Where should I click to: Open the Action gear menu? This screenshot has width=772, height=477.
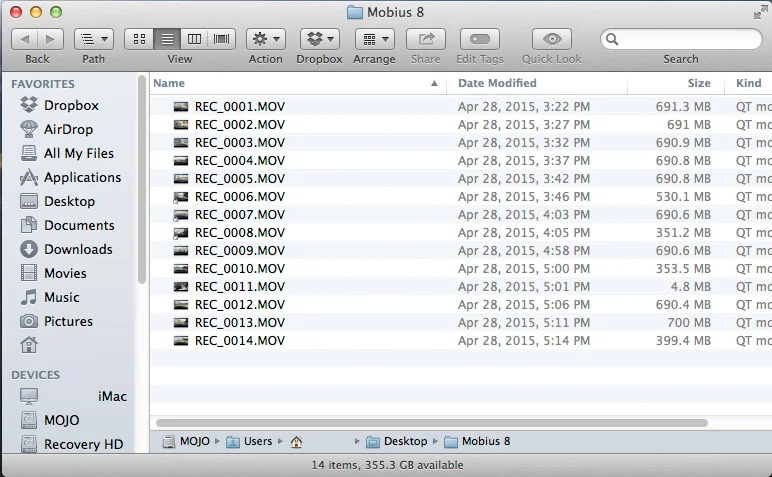pyautogui.click(x=266, y=39)
